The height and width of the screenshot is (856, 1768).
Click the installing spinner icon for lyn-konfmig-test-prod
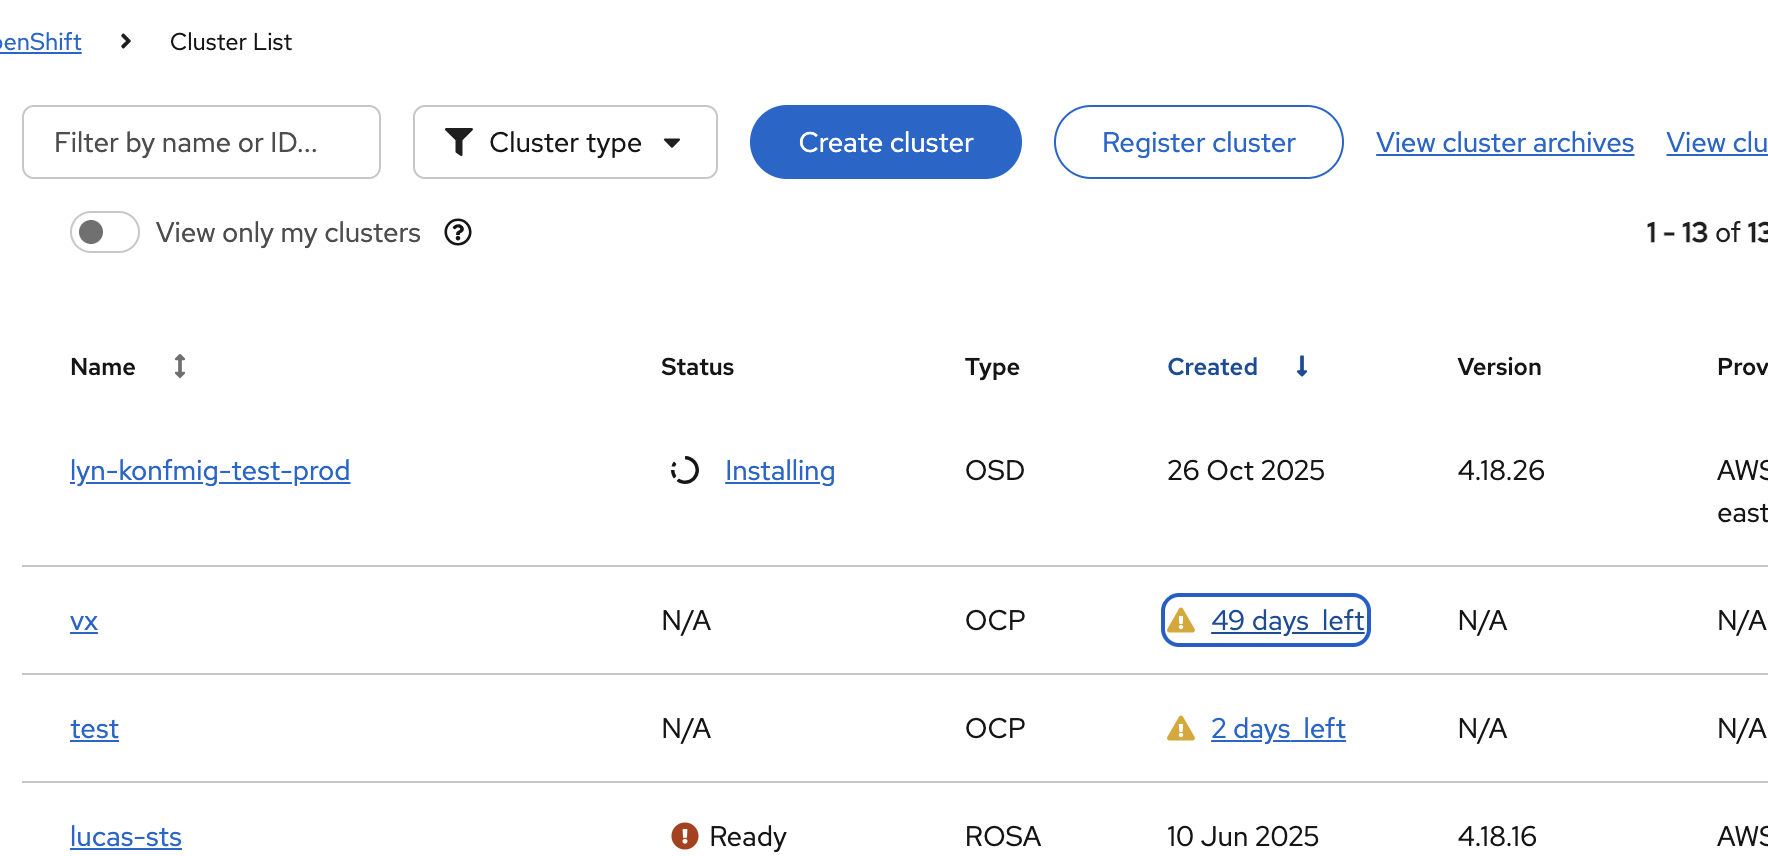click(685, 470)
